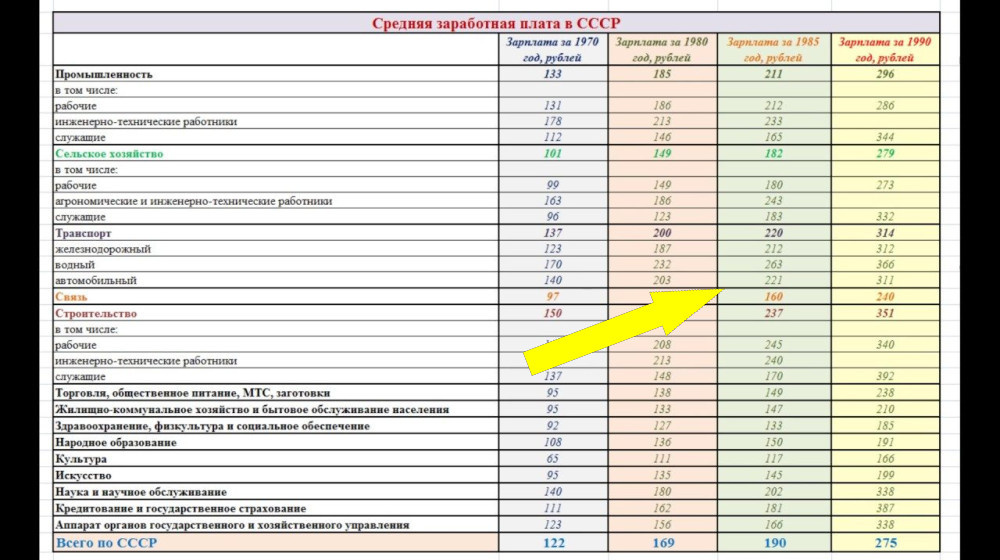The width and height of the screenshot is (1000, 560).
Task: Select Кредитование 1990 value 387
Action: (x=885, y=509)
